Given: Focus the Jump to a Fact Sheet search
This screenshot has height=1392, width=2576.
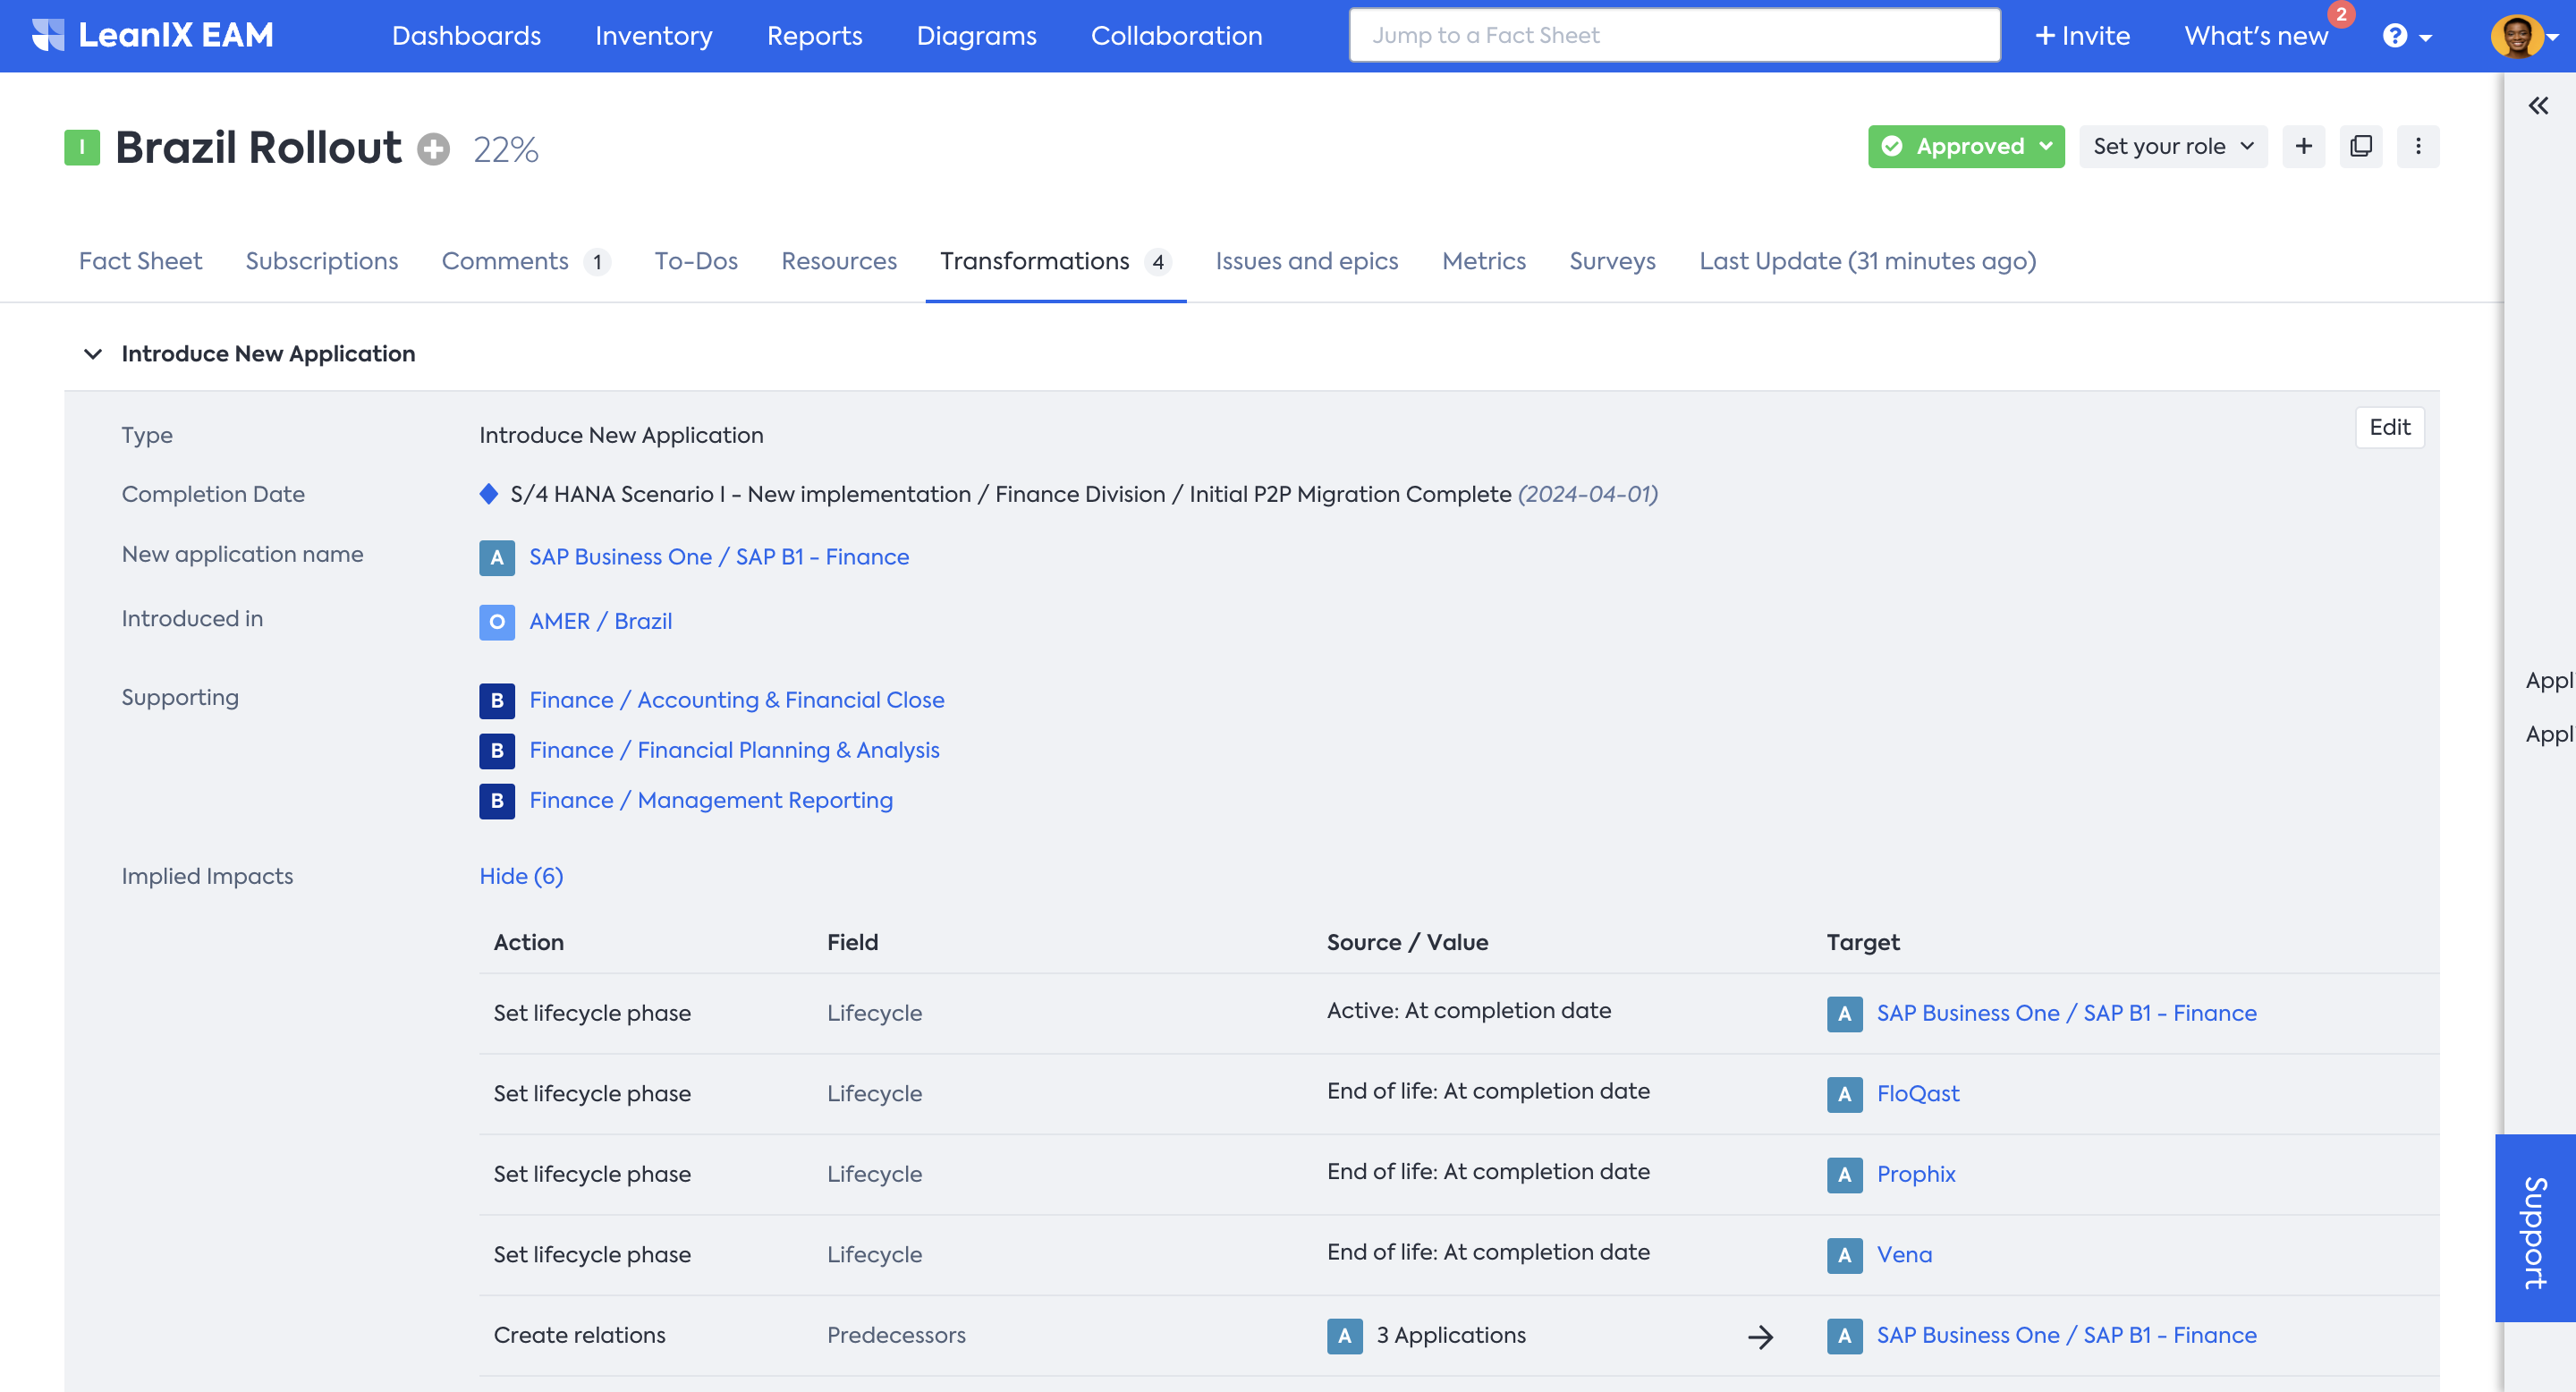Looking at the screenshot, I should (1674, 36).
